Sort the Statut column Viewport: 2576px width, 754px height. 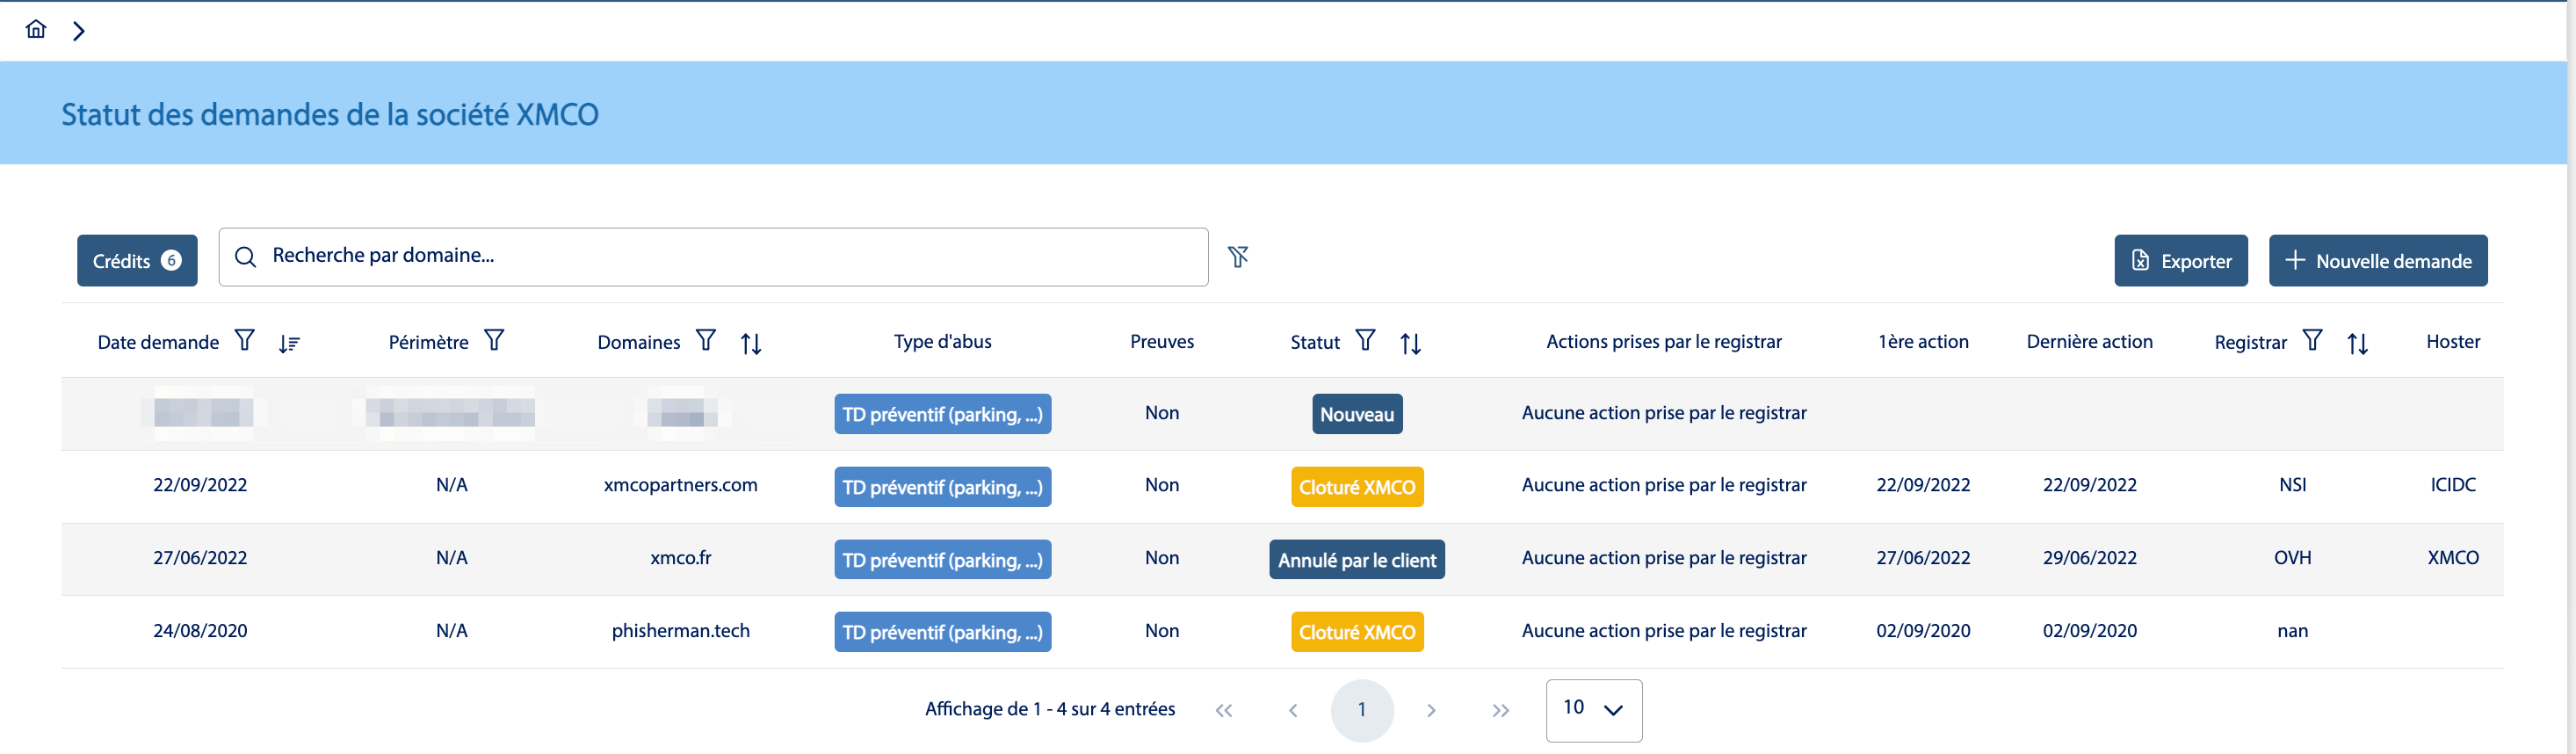click(x=1410, y=344)
